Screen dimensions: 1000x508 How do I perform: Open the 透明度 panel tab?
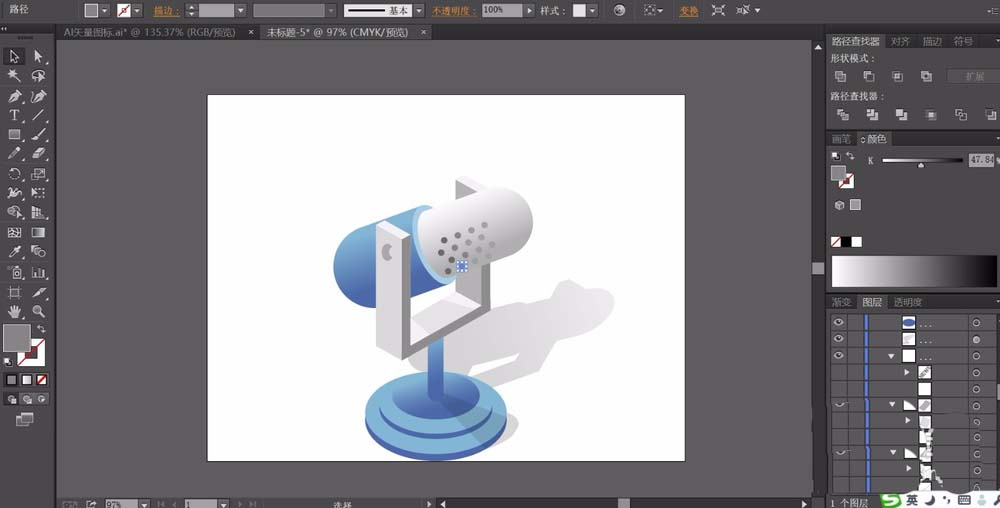908,302
